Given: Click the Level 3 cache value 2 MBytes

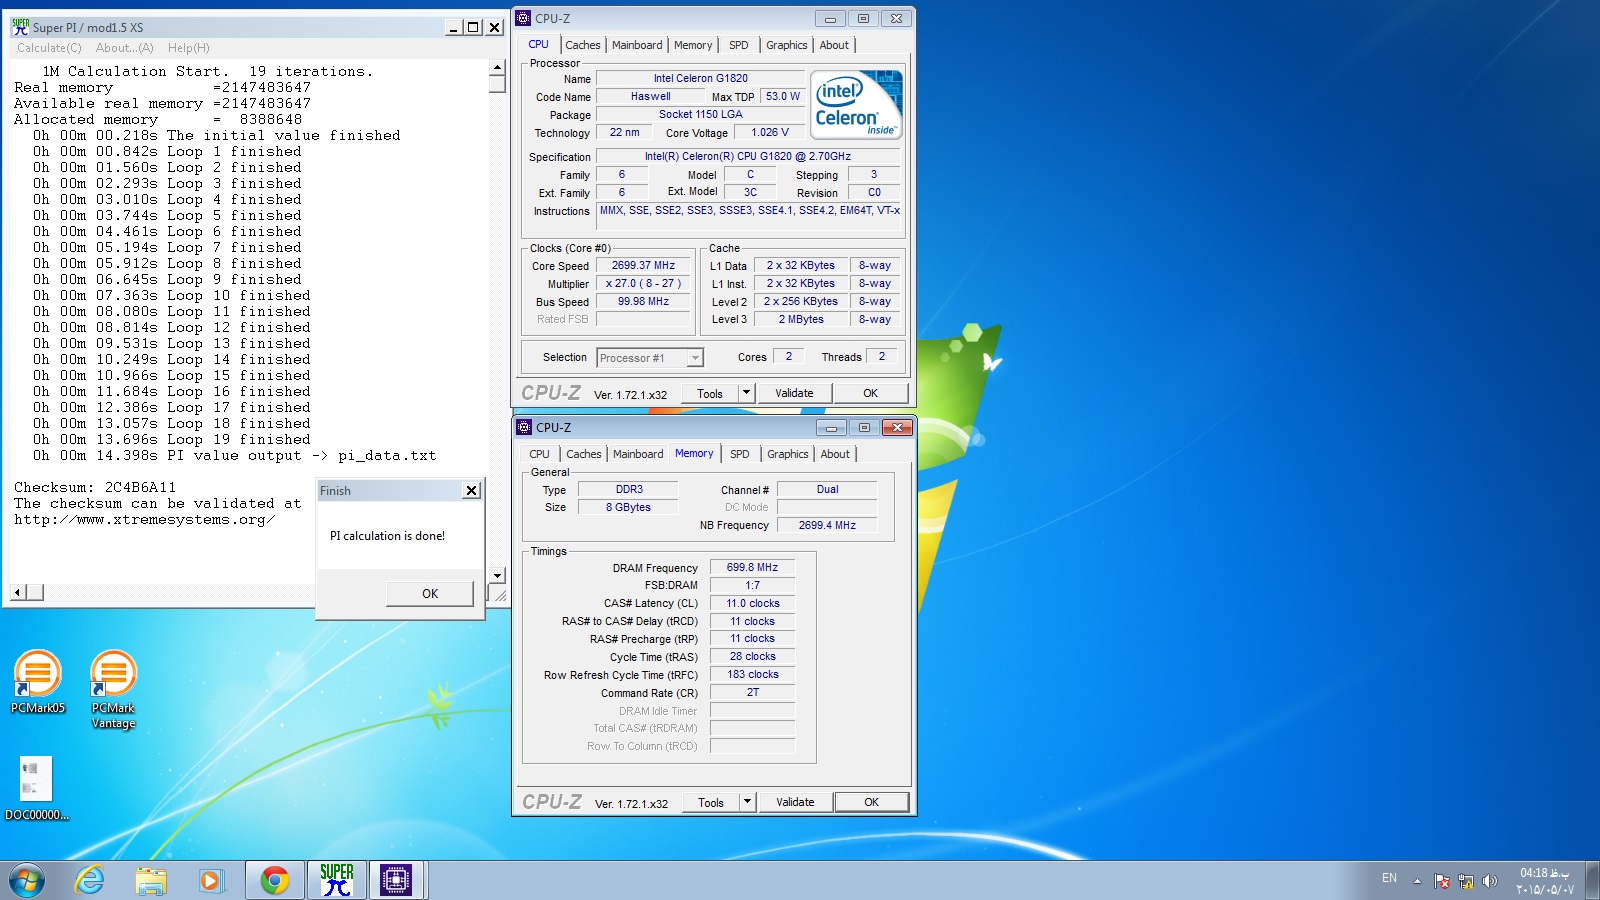Looking at the screenshot, I should (x=801, y=319).
